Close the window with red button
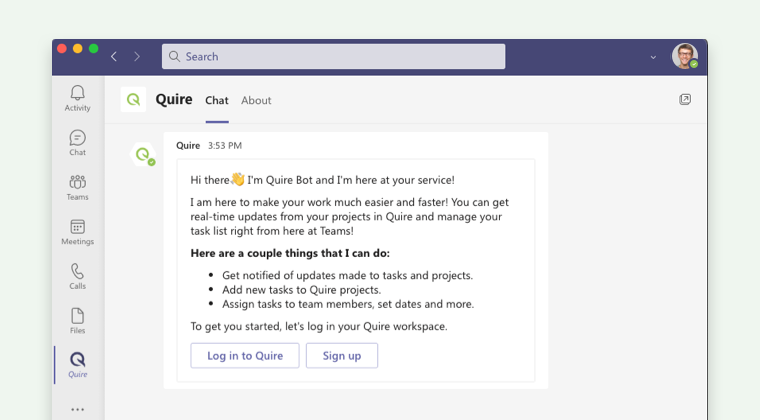760x420 pixels. 62,48
